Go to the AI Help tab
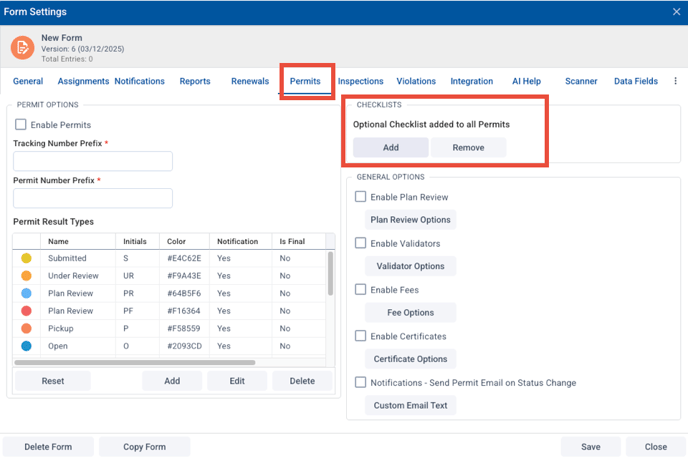This screenshot has height=458, width=688. (x=526, y=81)
